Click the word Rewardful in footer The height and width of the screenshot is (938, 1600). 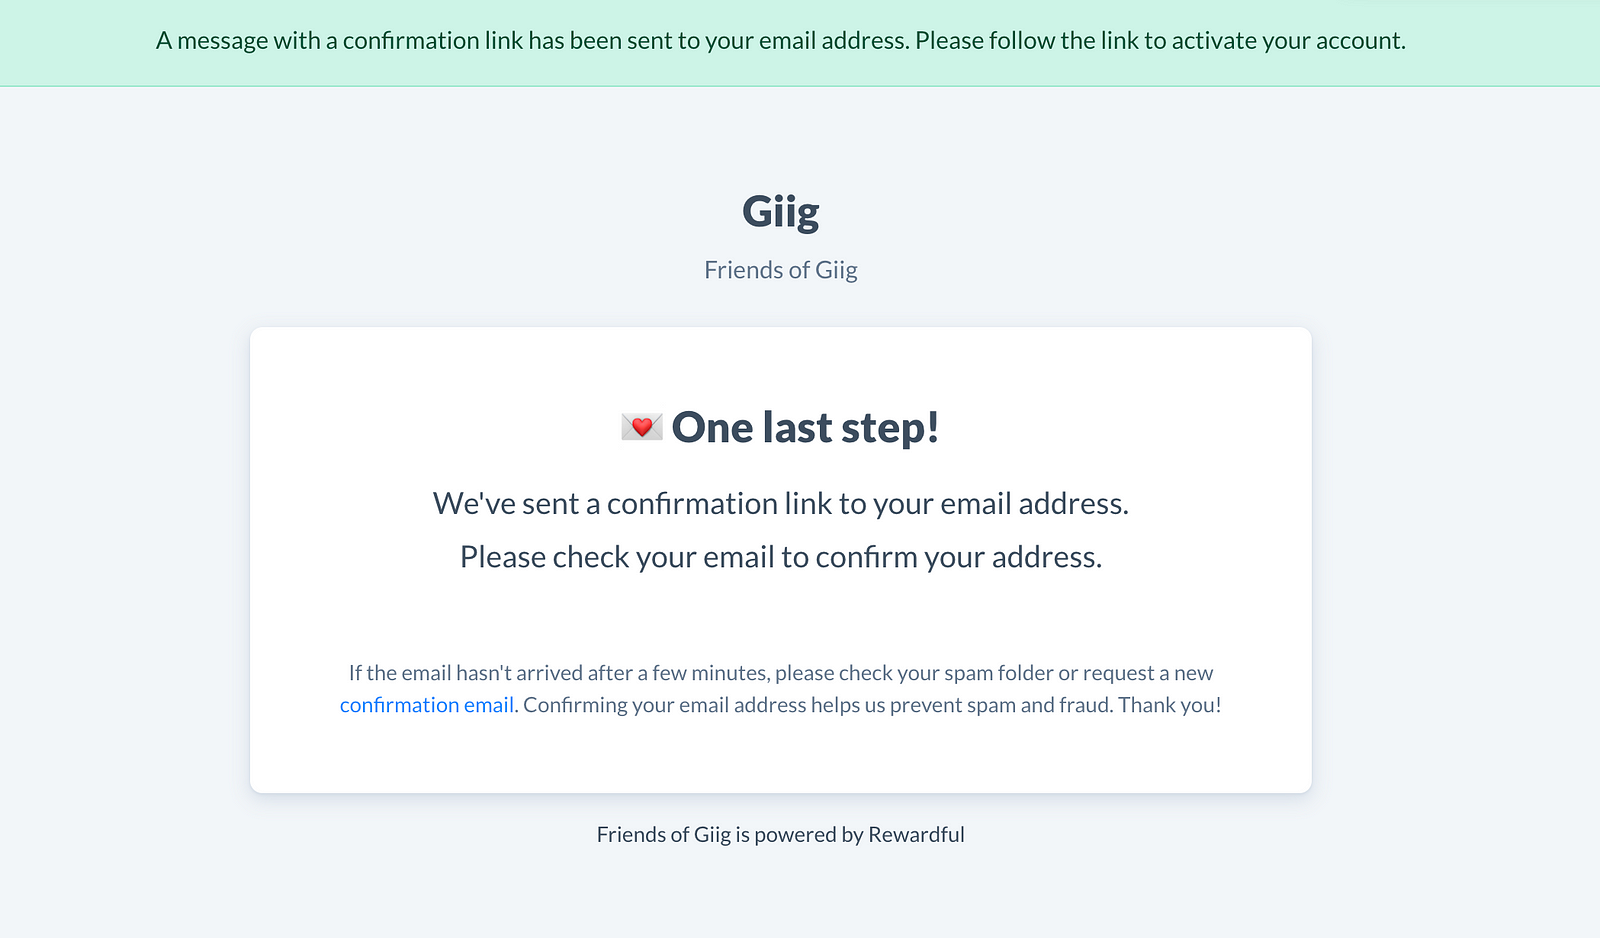pyautogui.click(x=916, y=835)
